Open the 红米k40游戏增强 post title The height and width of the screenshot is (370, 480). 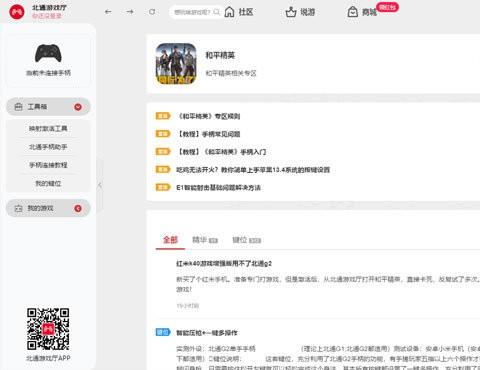coord(224,264)
